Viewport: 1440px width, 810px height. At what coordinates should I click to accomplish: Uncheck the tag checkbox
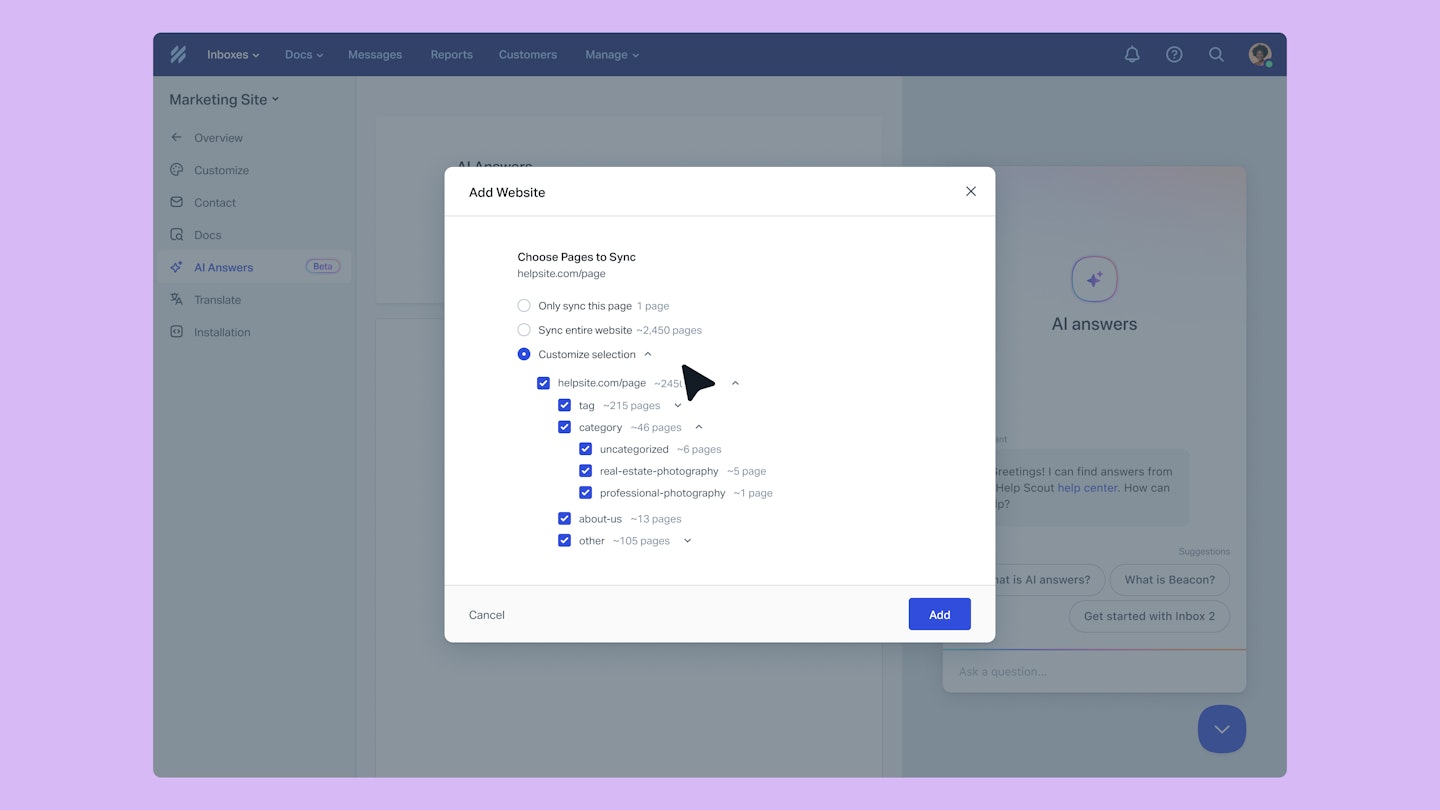coord(564,406)
